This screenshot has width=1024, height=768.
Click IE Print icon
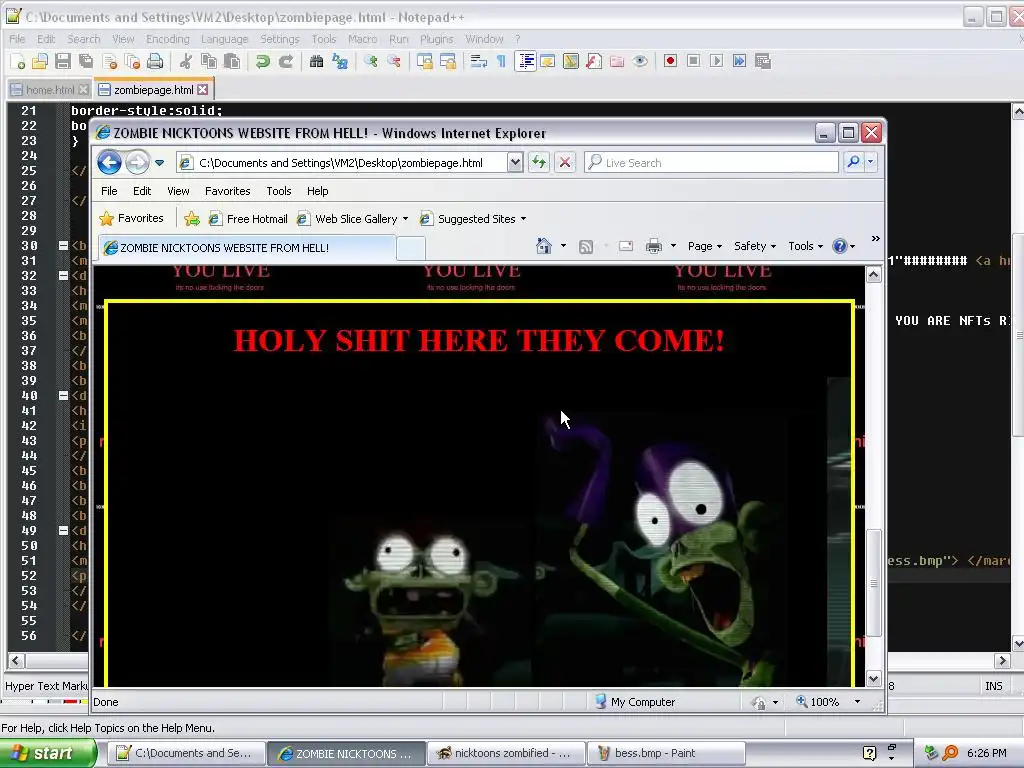(654, 246)
